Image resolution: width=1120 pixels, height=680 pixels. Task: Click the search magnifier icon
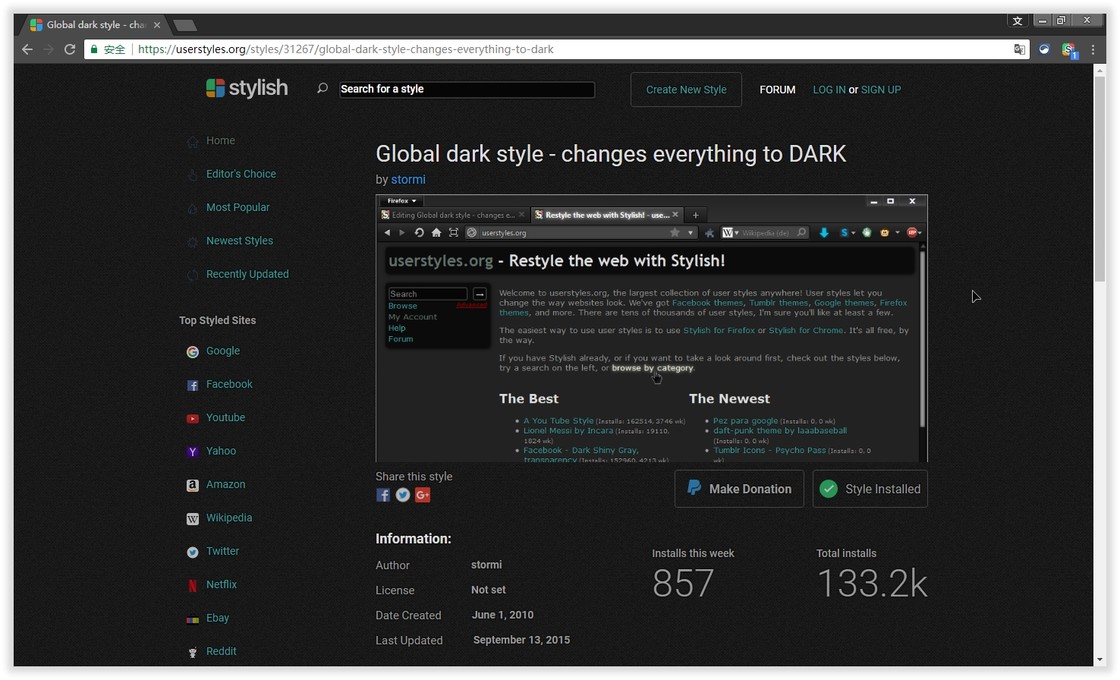(x=323, y=88)
